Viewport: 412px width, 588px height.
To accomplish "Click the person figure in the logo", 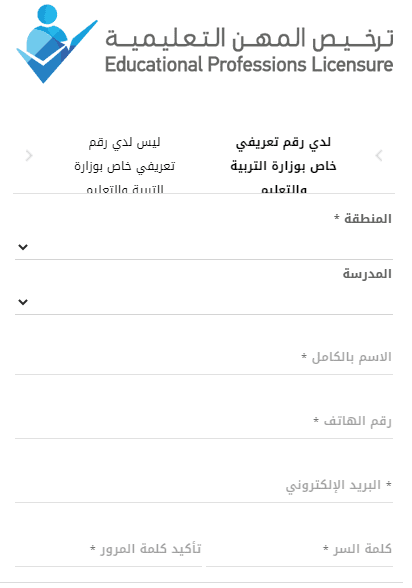I will [x=47, y=32].
